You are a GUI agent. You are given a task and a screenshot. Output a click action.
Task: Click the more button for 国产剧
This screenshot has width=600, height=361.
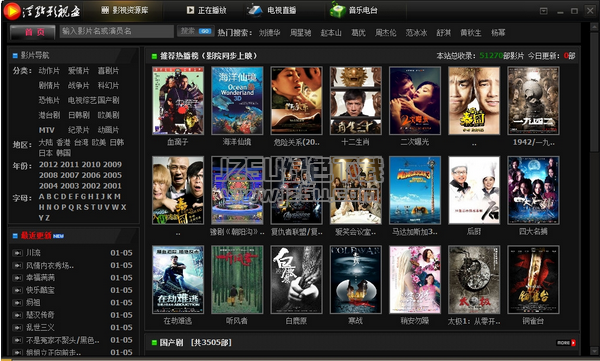click(x=566, y=343)
